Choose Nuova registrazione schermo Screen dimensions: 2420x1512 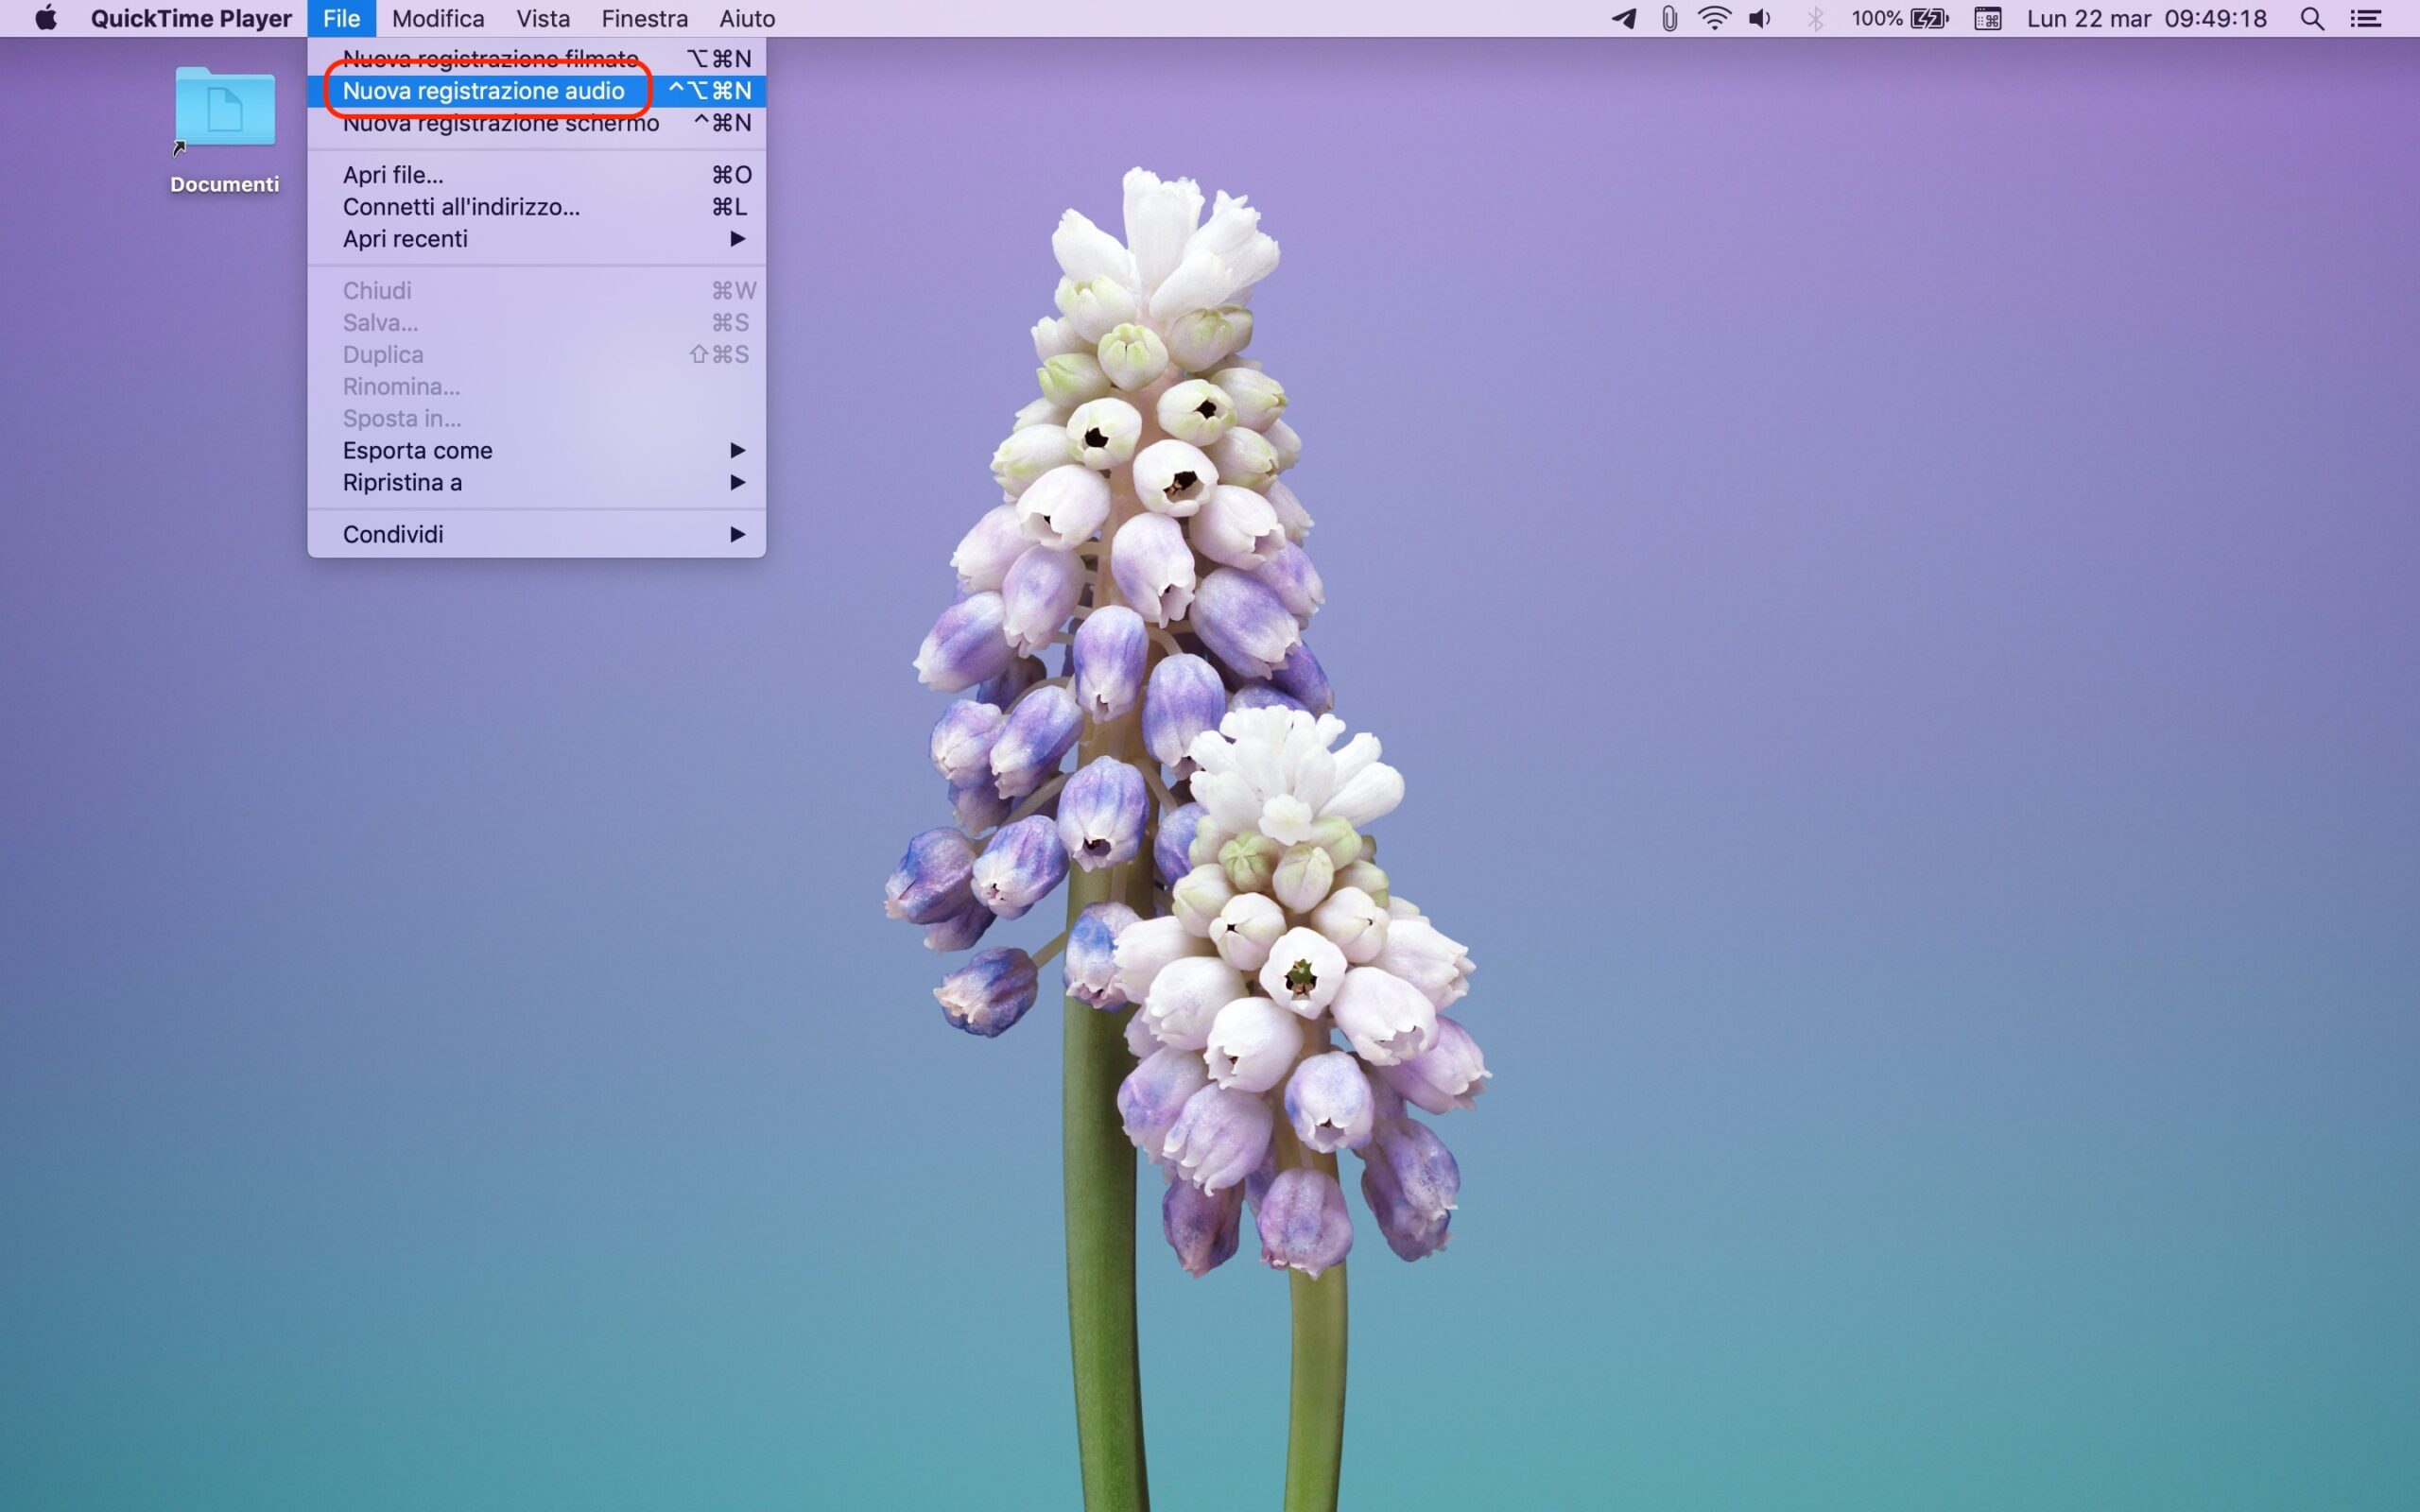(501, 124)
